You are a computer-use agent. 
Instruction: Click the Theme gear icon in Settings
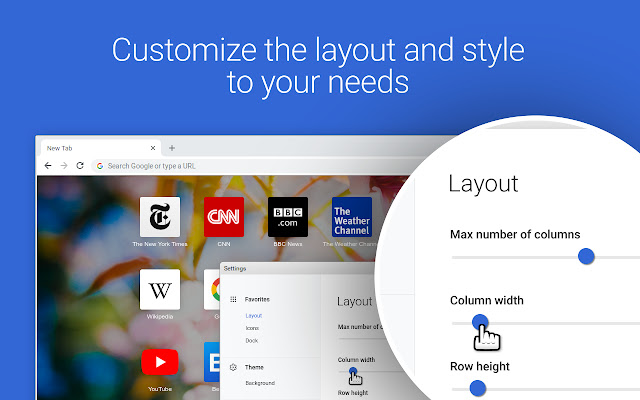point(233,367)
